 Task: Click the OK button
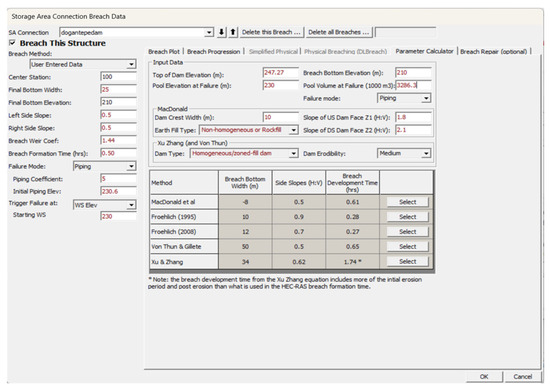pos(484,377)
